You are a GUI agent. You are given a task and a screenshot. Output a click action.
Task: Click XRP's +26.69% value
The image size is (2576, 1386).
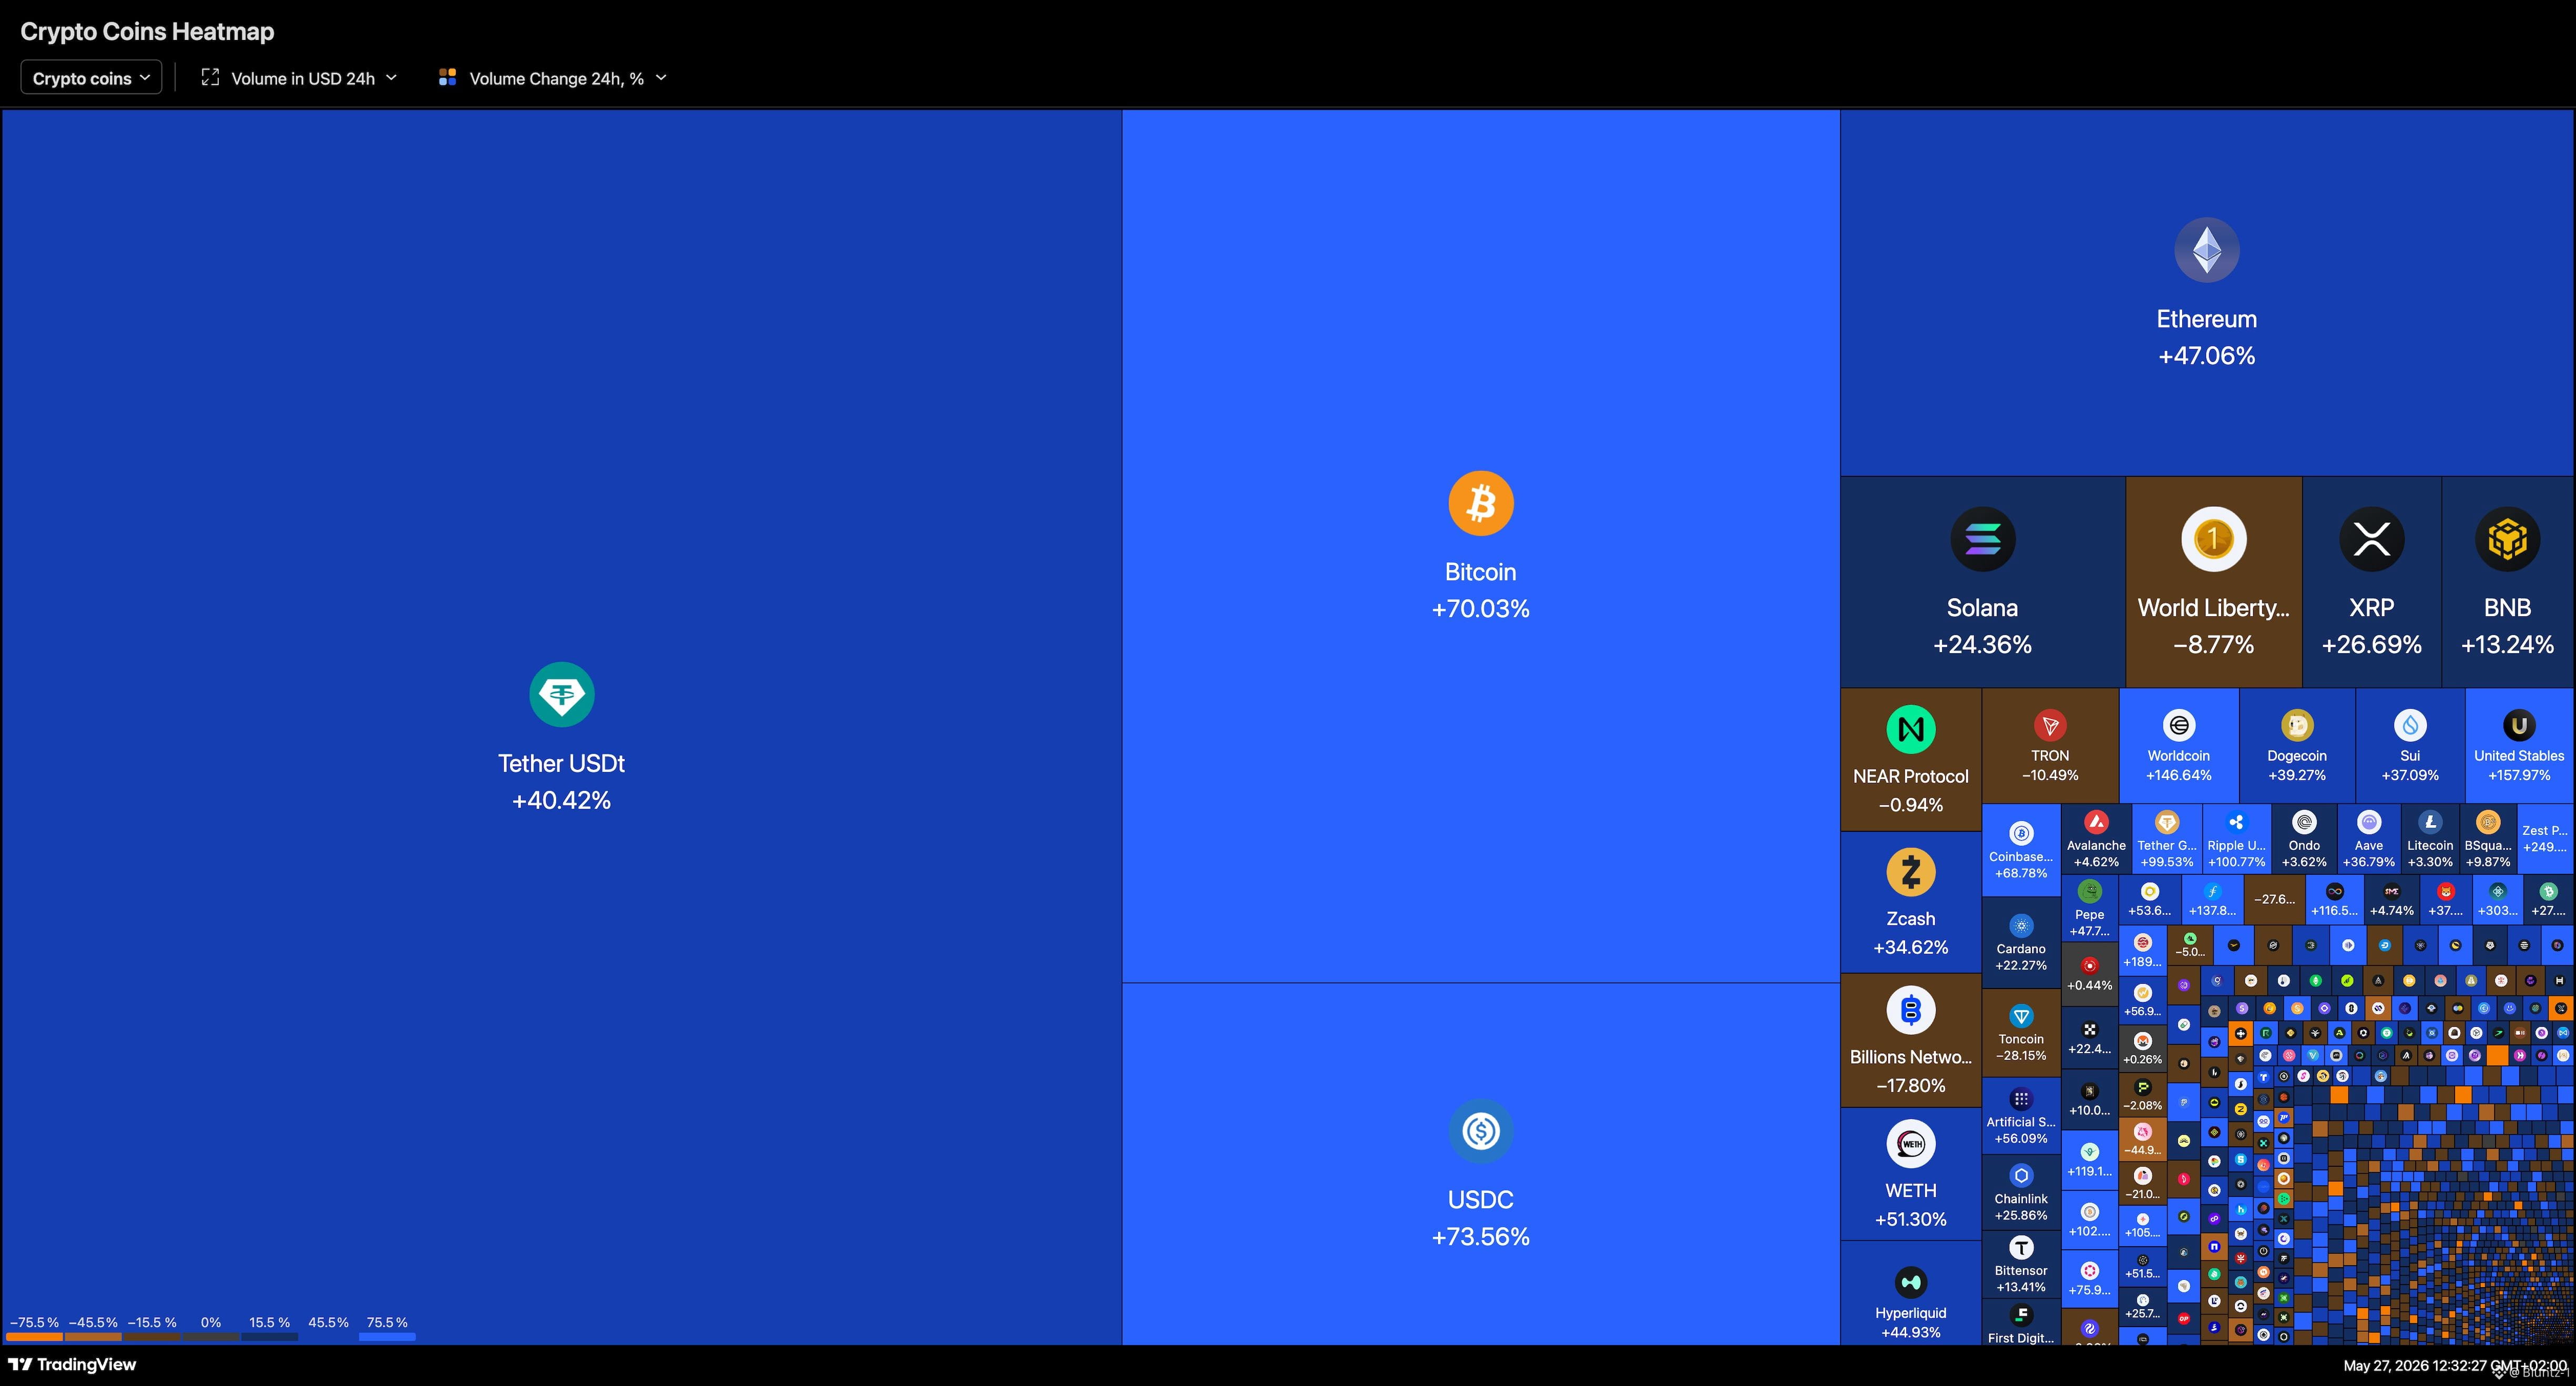2372,645
